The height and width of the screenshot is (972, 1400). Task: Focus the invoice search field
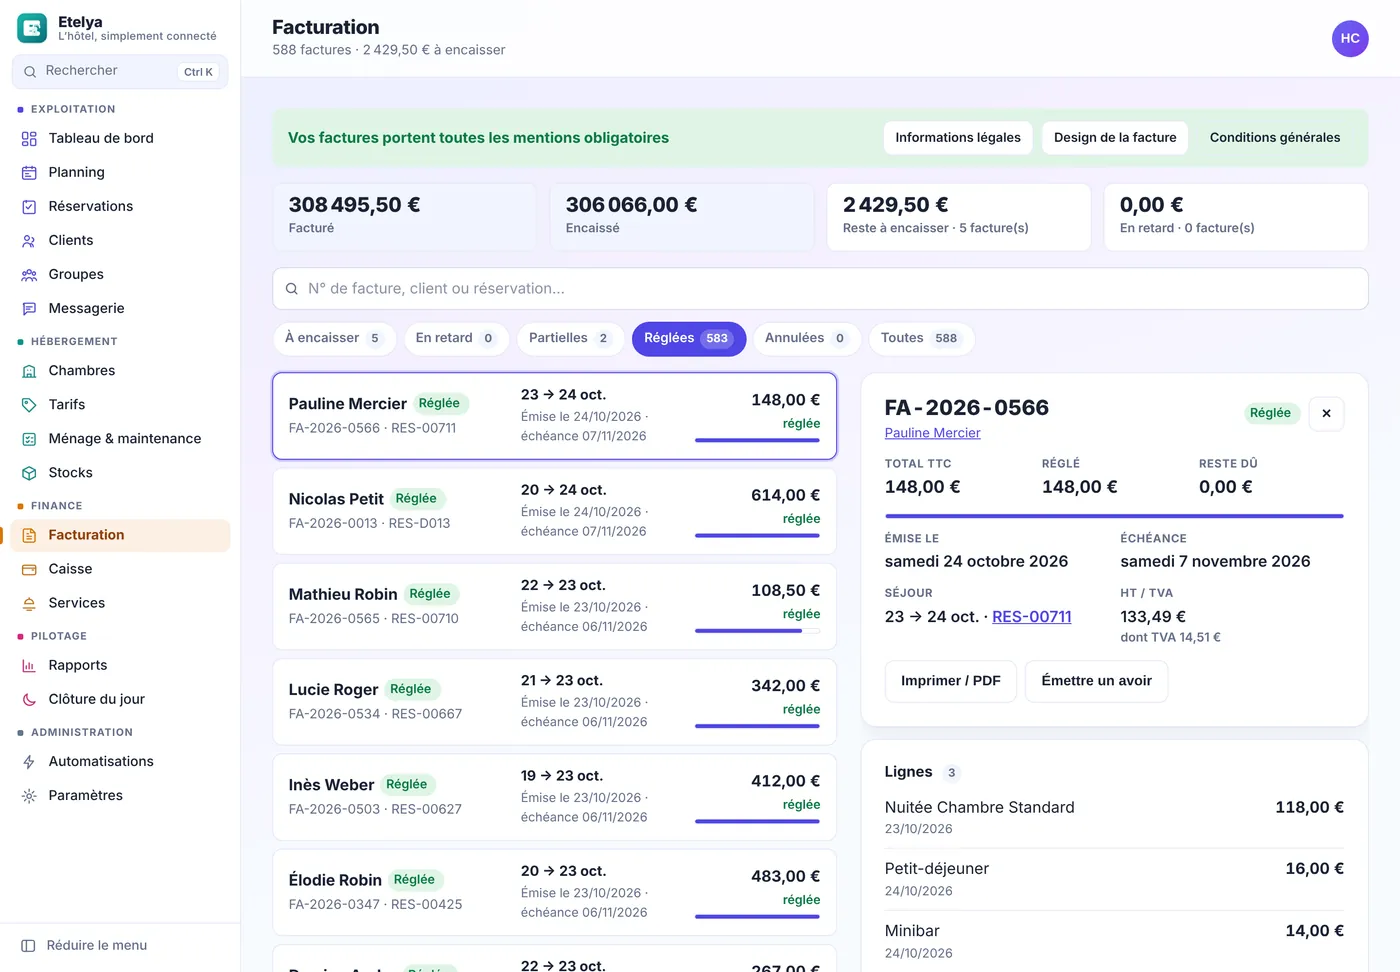pos(820,289)
